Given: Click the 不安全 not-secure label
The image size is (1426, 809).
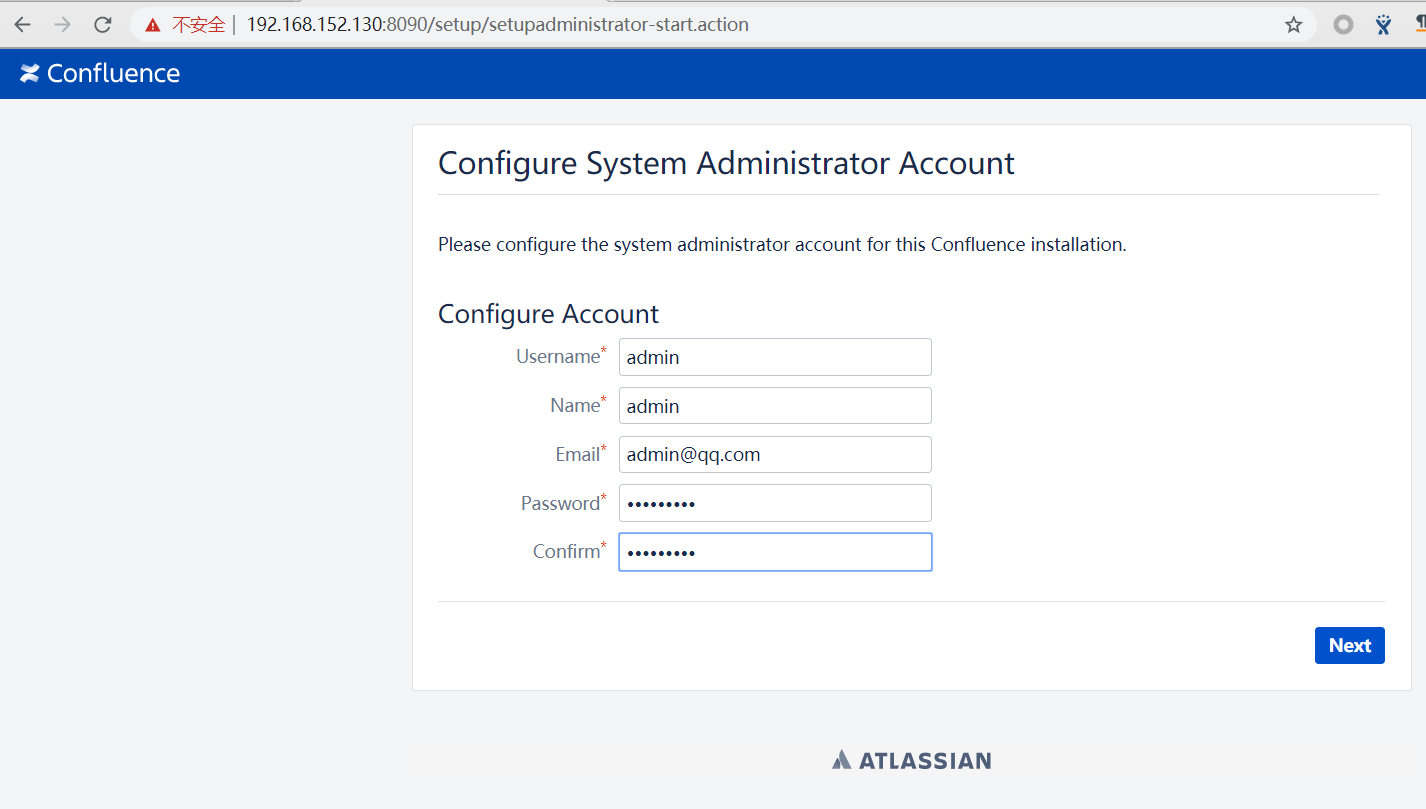Looking at the screenshot, I should tap(198, 25).
